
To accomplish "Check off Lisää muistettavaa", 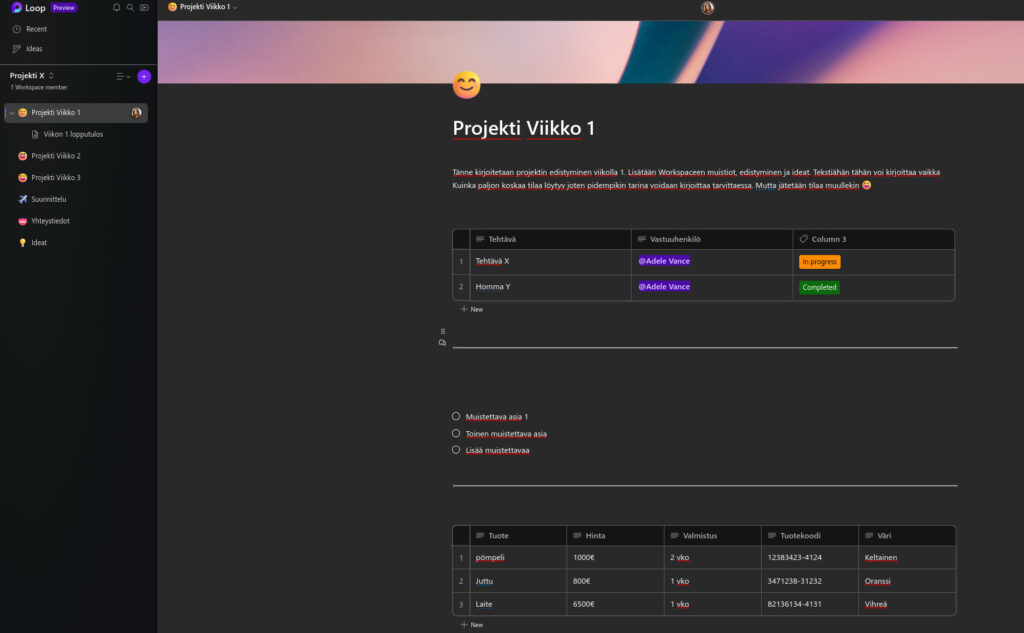I will [456, 449].
